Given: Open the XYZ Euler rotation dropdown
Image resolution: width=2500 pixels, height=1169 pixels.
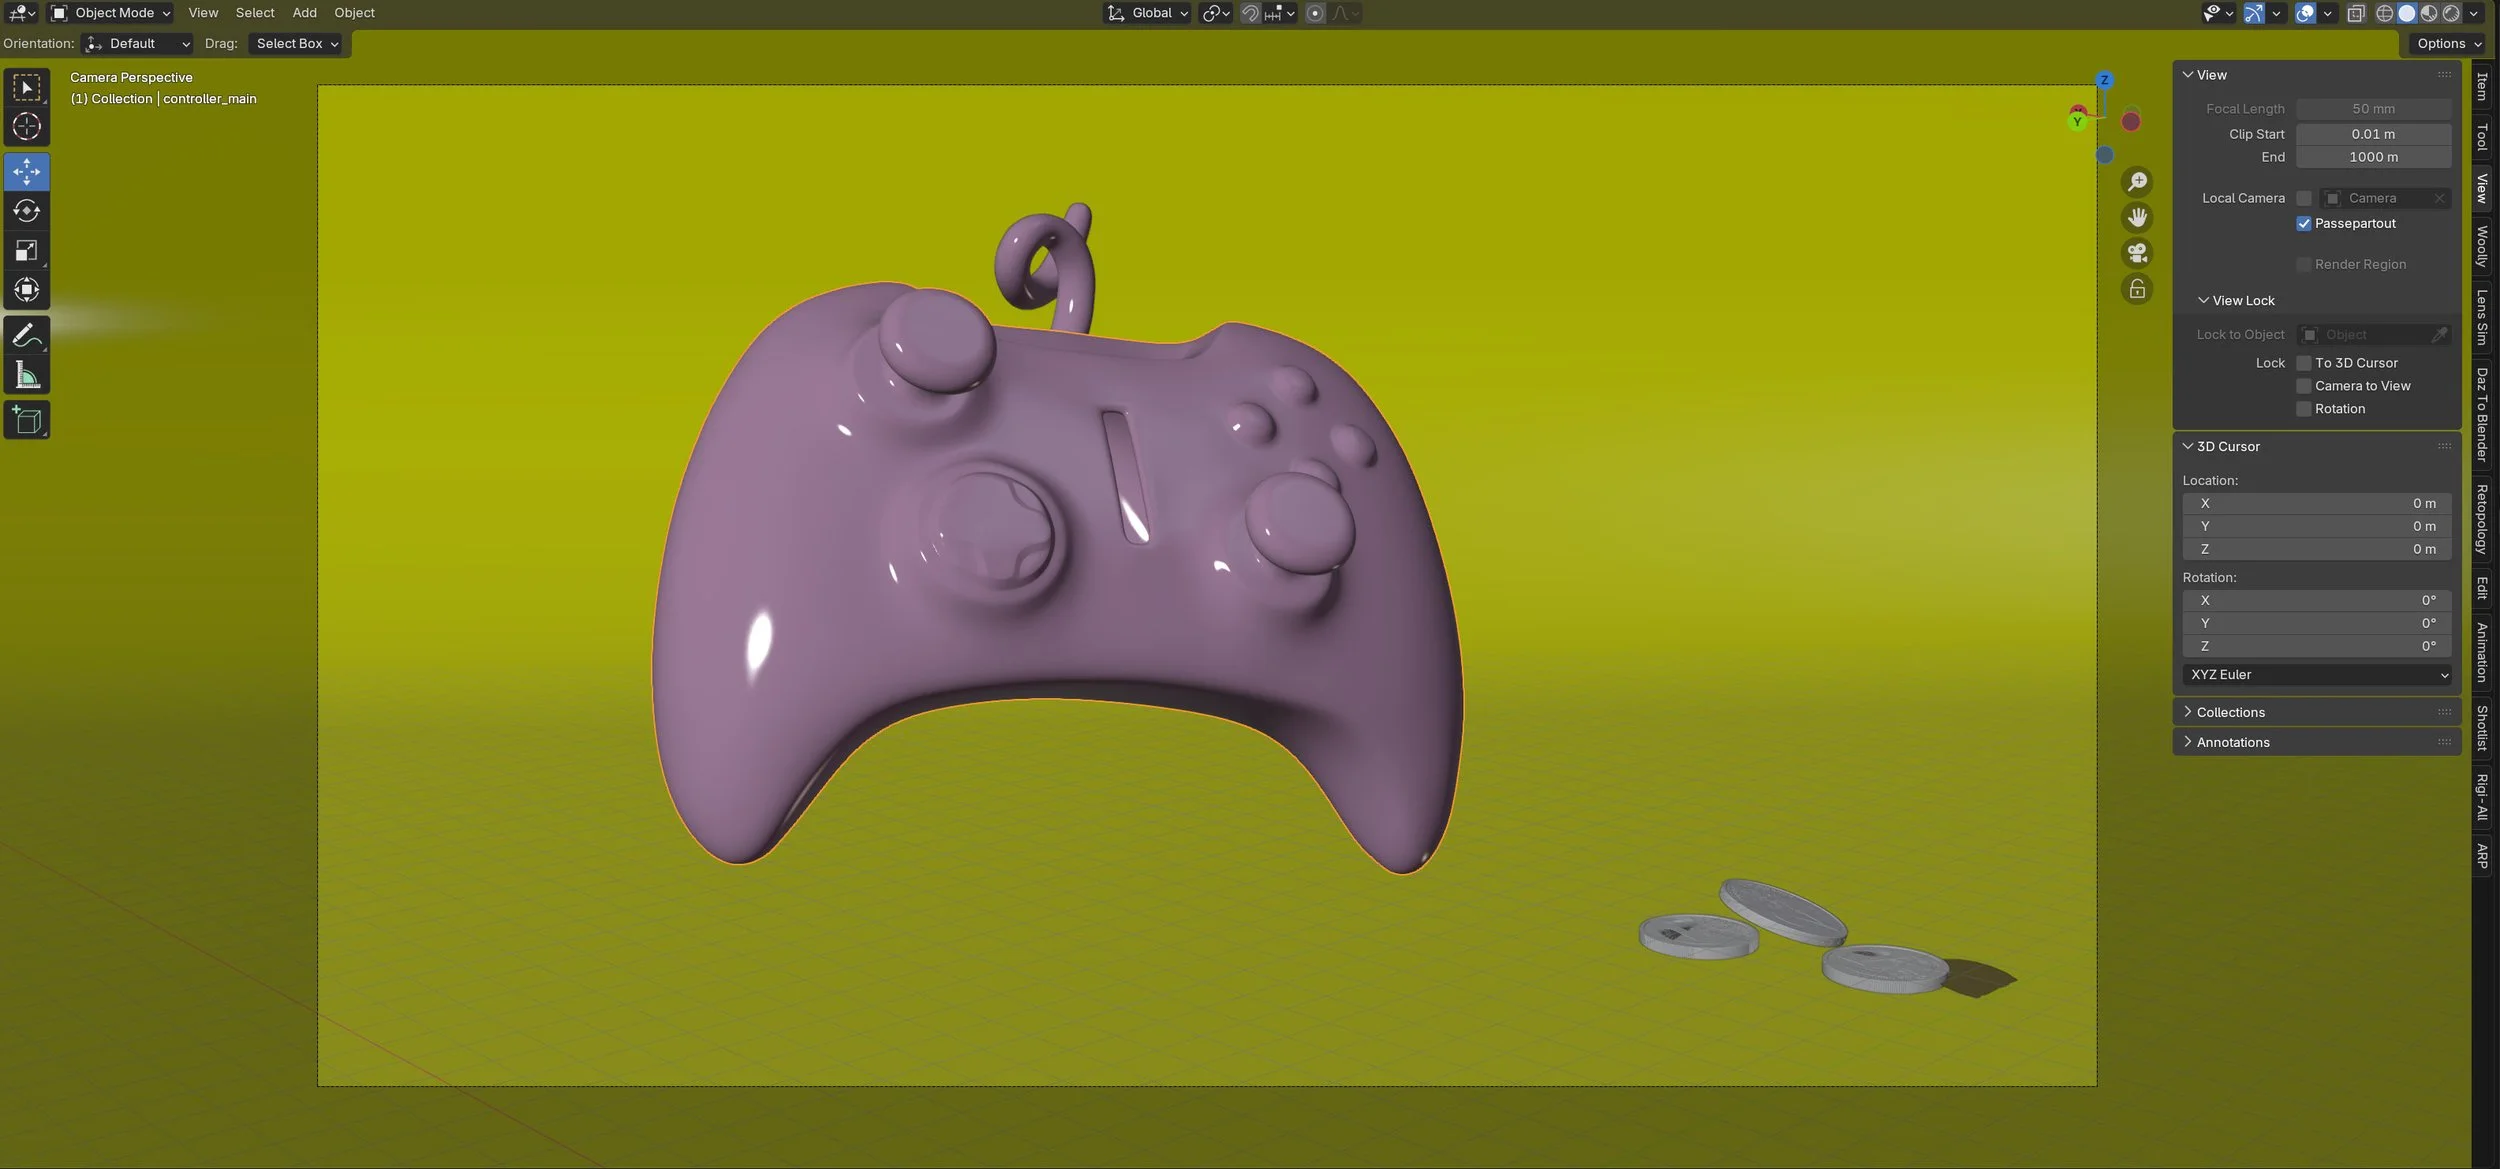Looking at the screenshot, I should click(2316, 675).
